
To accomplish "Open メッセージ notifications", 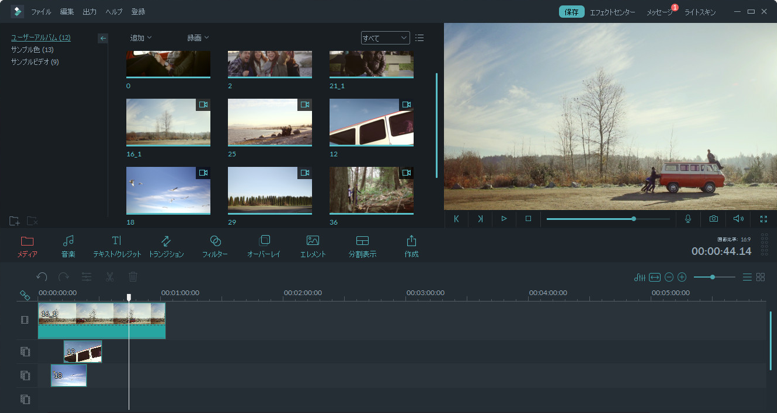I will point(659,12).
